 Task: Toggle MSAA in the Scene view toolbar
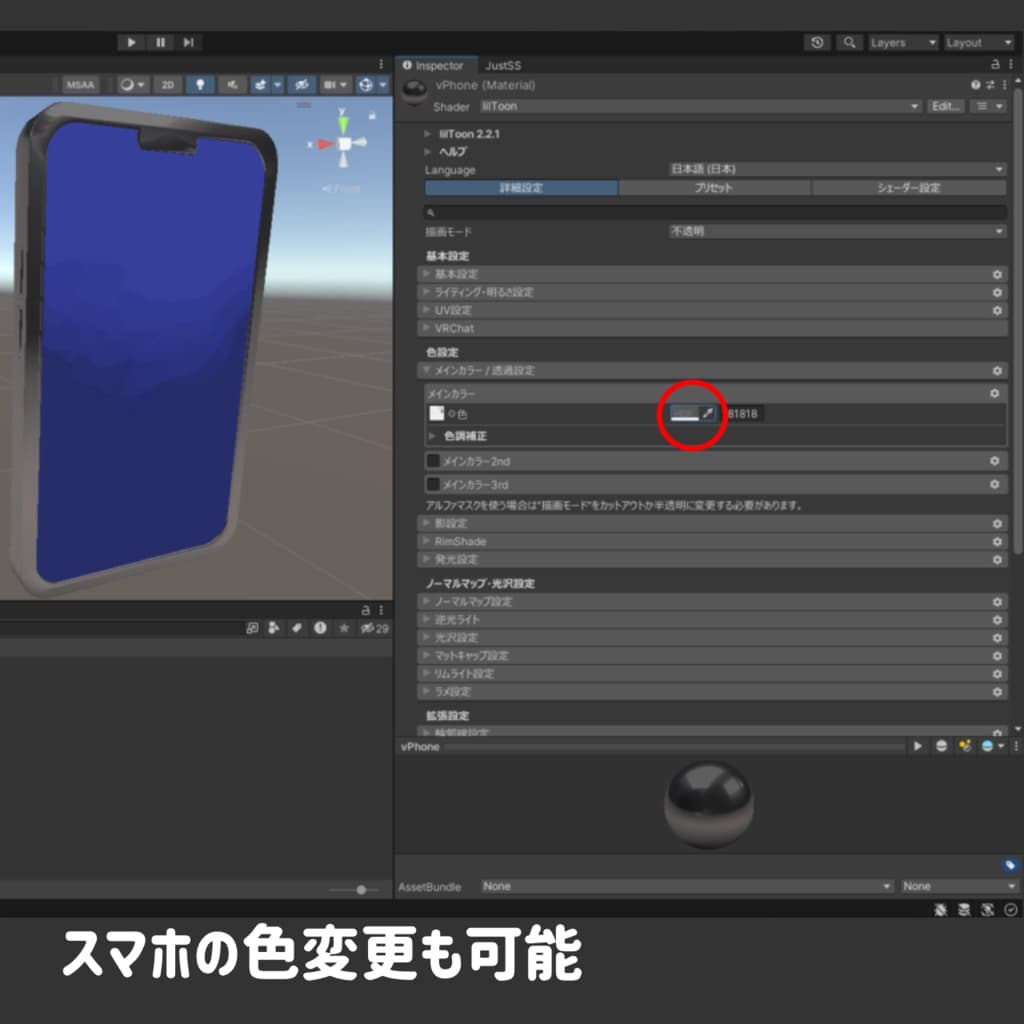point(80,84)
